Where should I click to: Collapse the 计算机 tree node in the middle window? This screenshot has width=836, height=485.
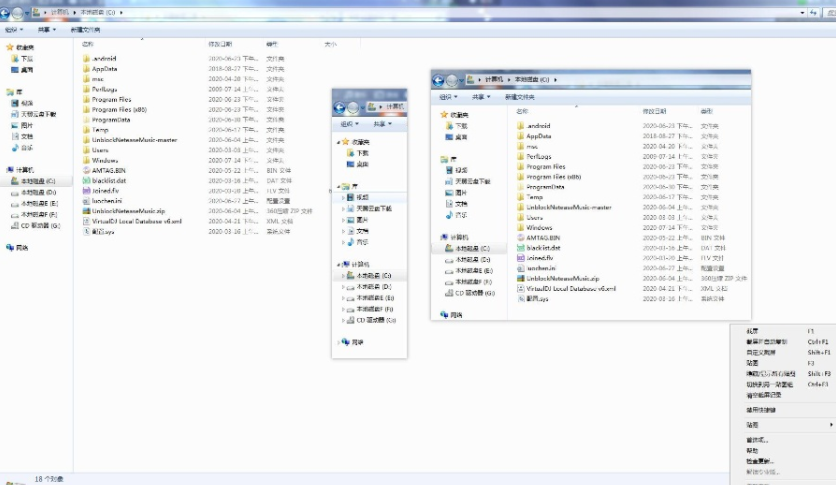(339, 264)
